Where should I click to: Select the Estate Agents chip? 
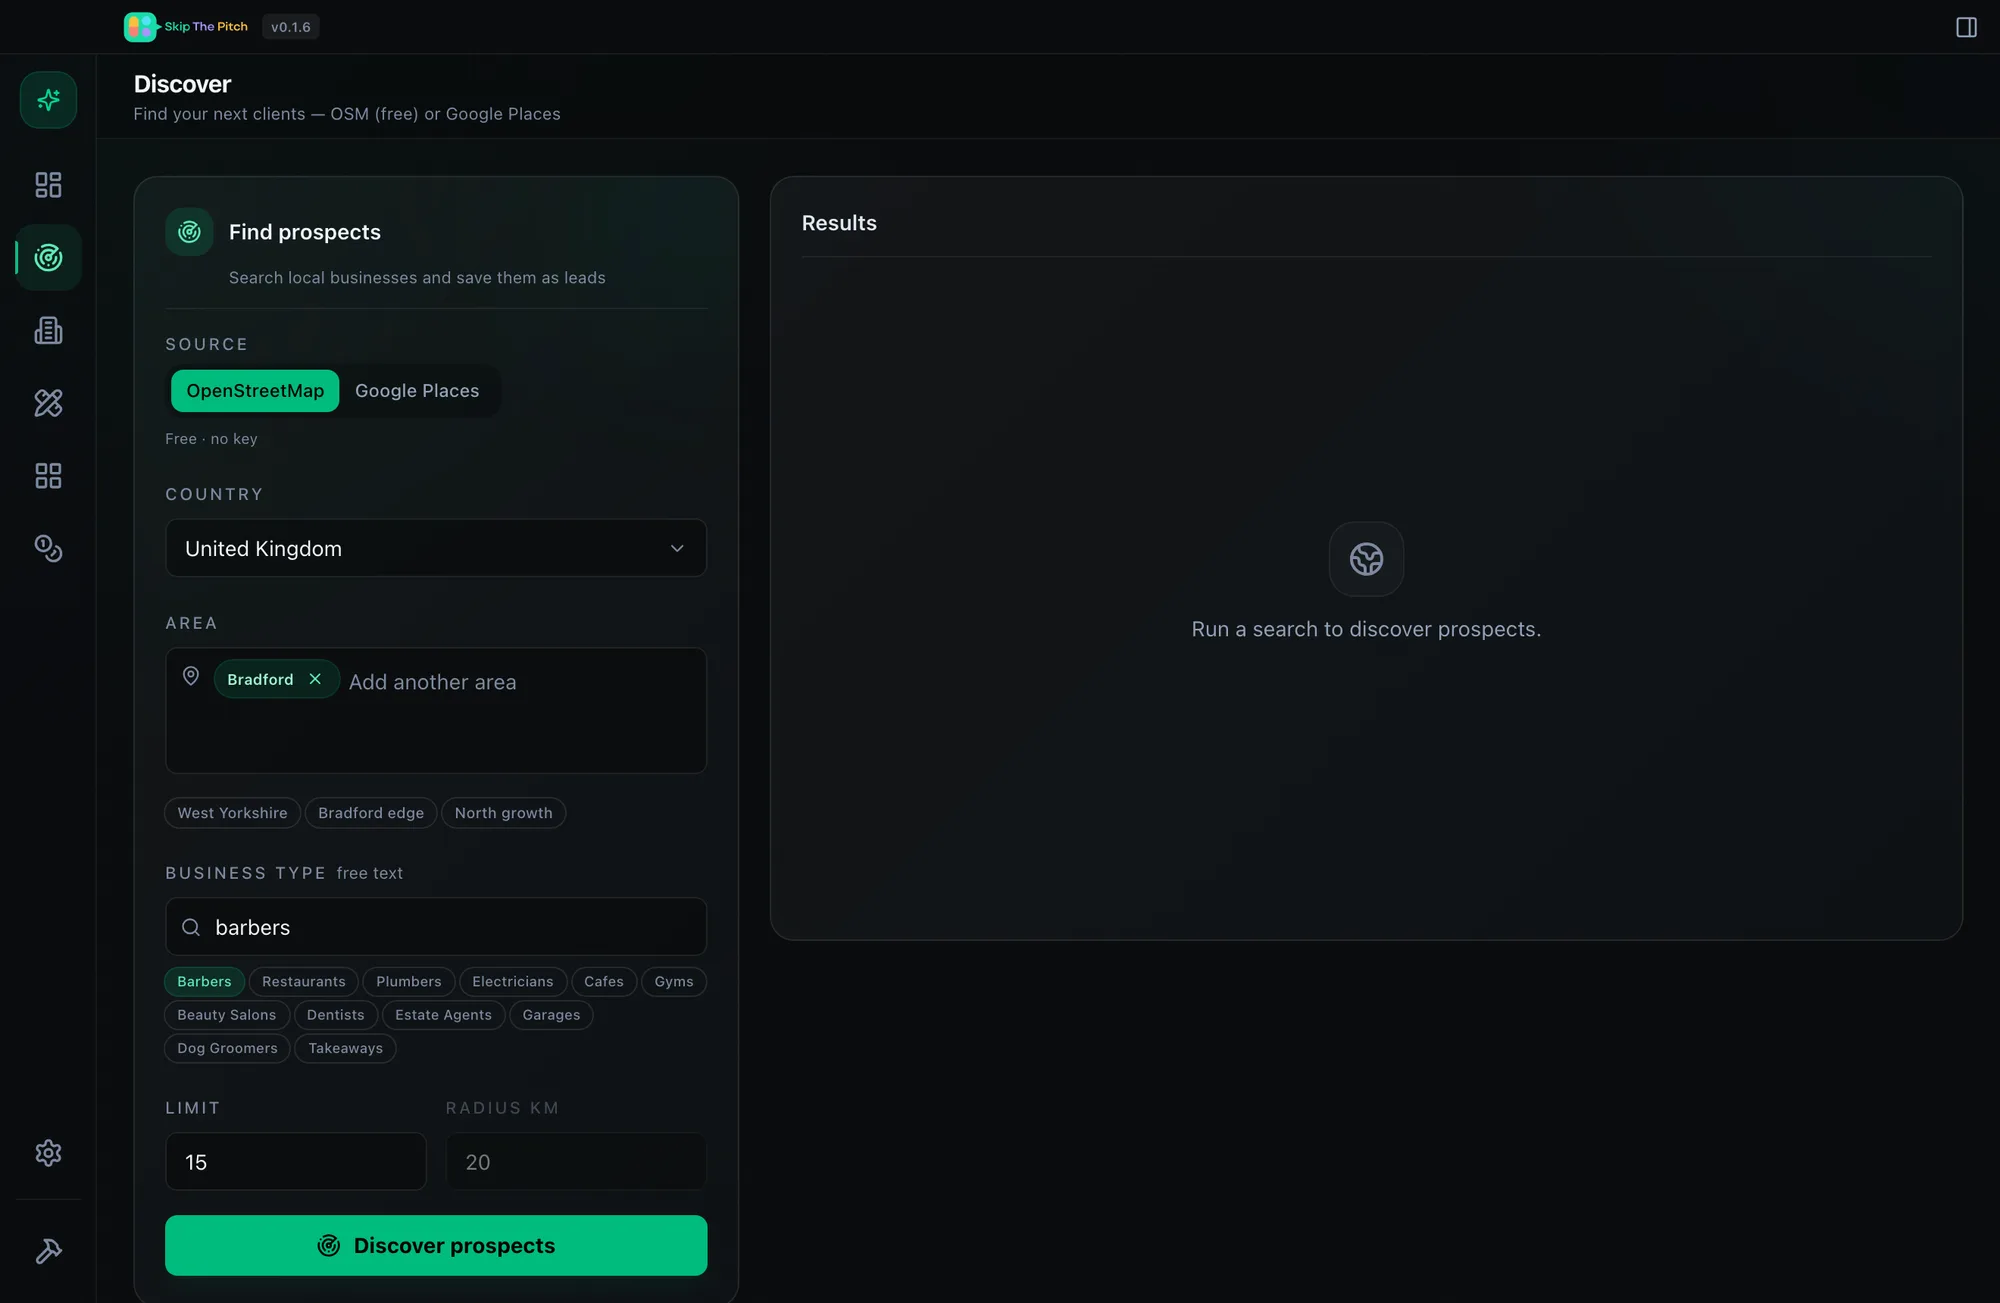444,1015
